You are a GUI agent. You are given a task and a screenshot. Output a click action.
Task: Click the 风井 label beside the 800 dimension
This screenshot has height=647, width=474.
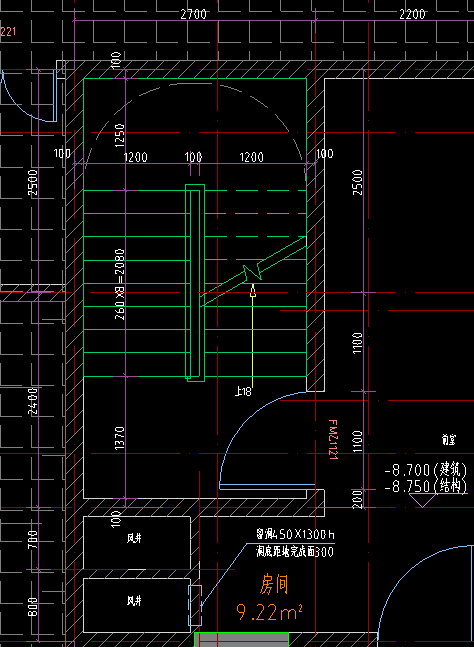pos(134,600)
